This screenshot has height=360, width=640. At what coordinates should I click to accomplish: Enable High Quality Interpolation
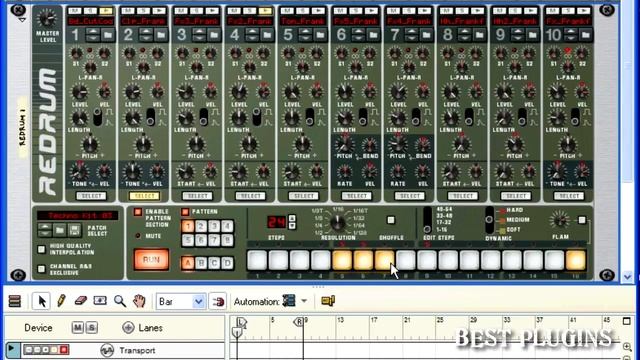(41, 249)
